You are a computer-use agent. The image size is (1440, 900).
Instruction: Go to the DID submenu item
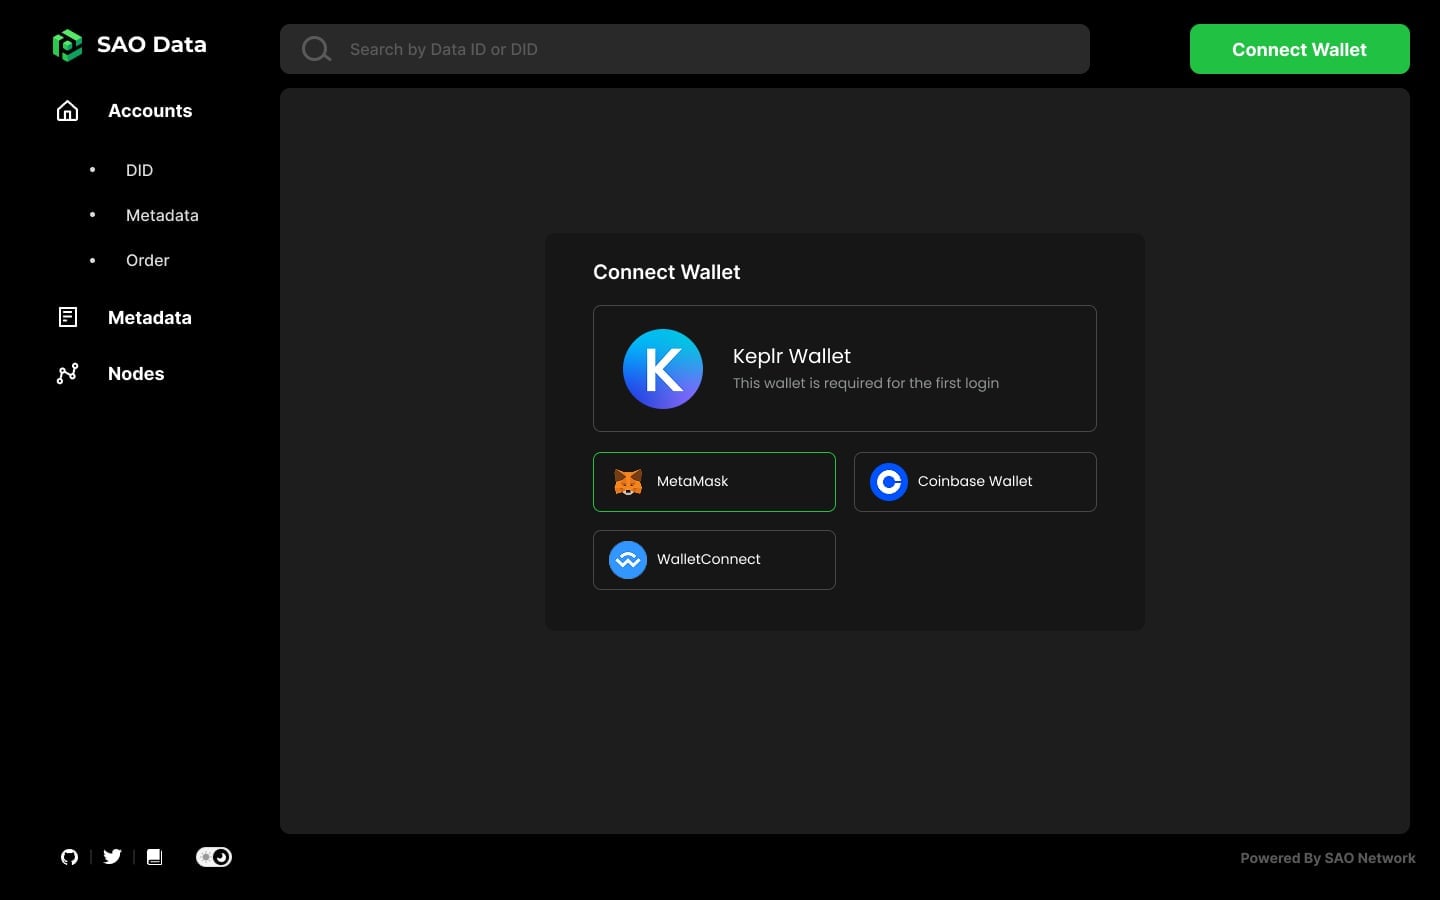pyautogui.click(x=140, y=170)
